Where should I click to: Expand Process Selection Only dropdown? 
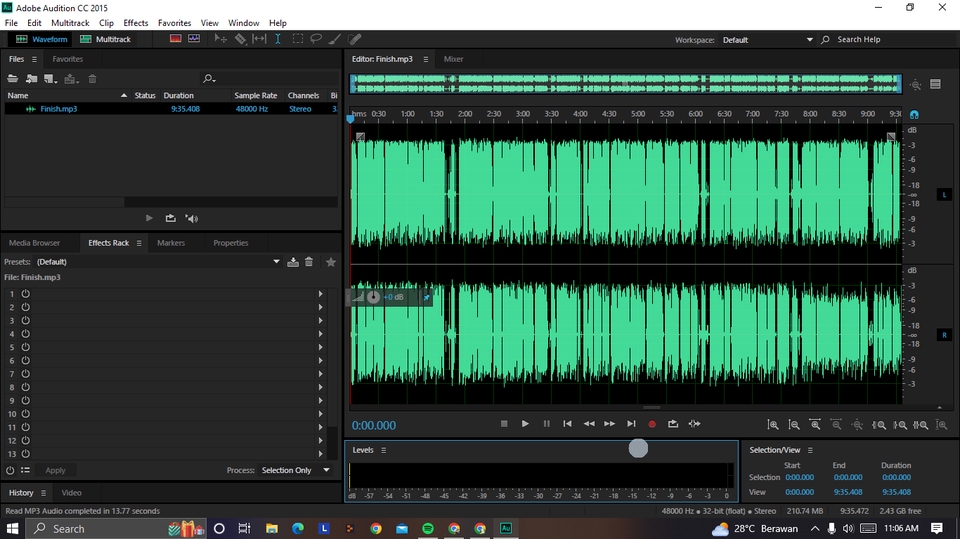(x=295, y=470)
